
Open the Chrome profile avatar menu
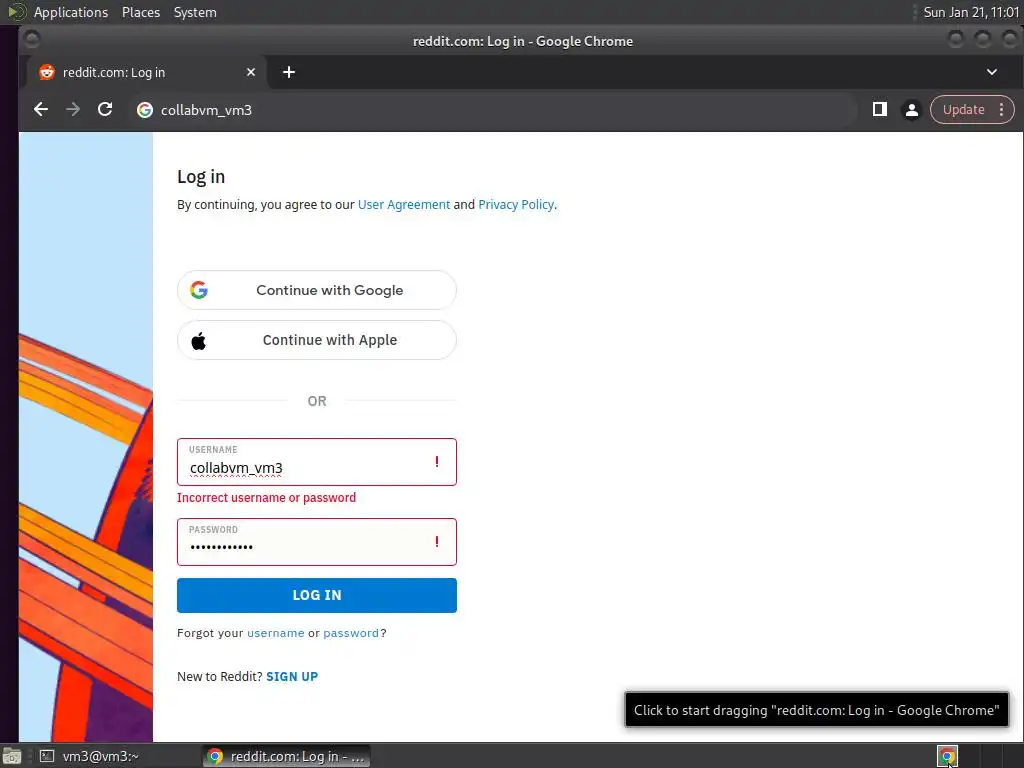pos(912,110)
